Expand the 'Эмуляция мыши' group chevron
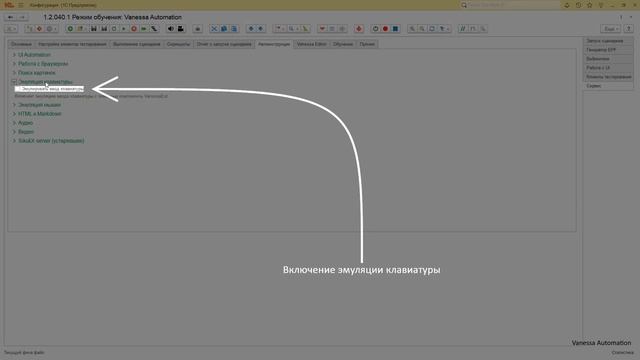640x360 pixels. (x=14, y=105)
